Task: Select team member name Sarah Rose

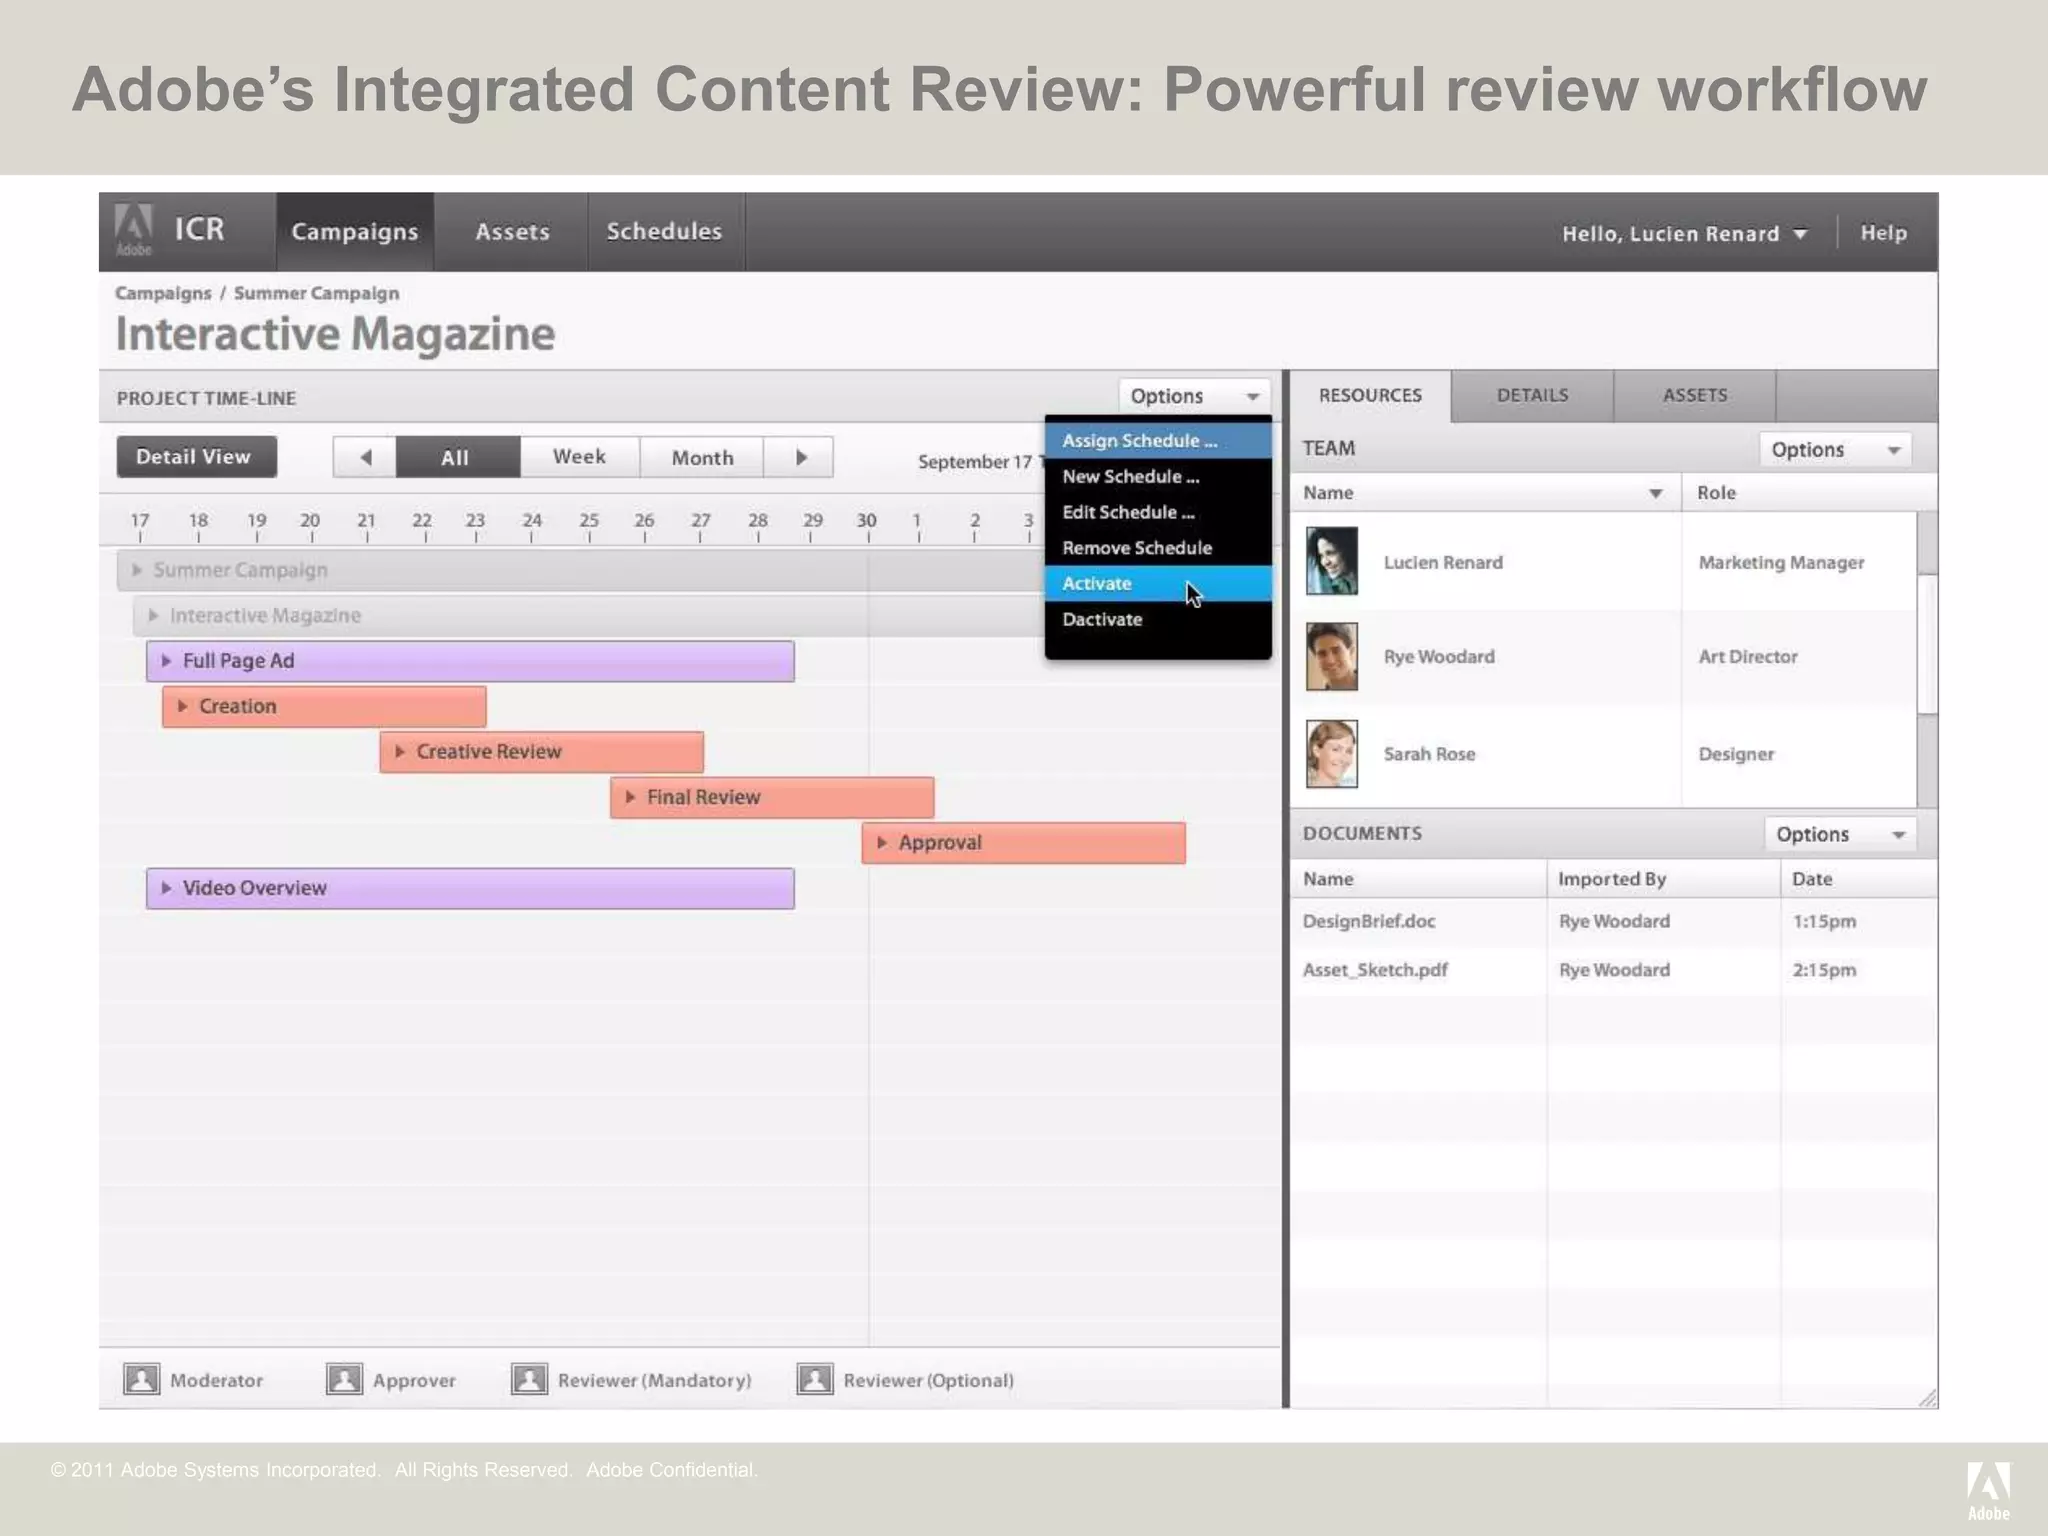Action: pos(1429,754)
